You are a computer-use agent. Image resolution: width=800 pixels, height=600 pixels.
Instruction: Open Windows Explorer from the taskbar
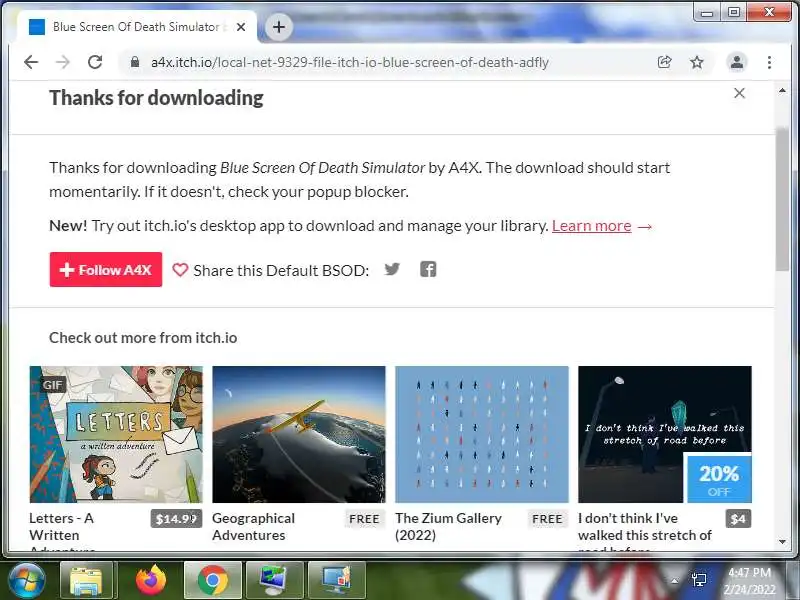(86, 581)
